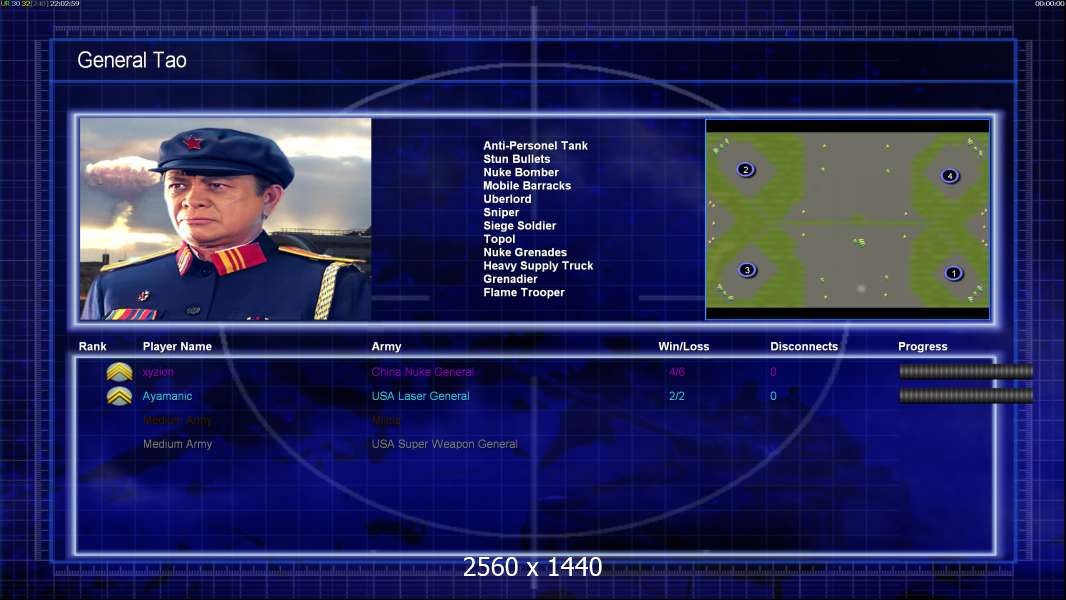
Task: Click "Flame Trooper" in the unit list
Action: pos(523,292)
